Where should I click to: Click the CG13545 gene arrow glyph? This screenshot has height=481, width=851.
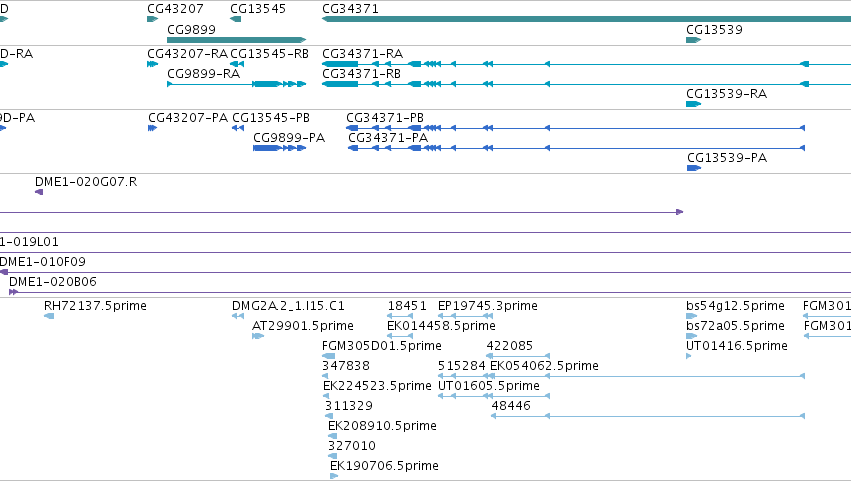tap(236, 19)
